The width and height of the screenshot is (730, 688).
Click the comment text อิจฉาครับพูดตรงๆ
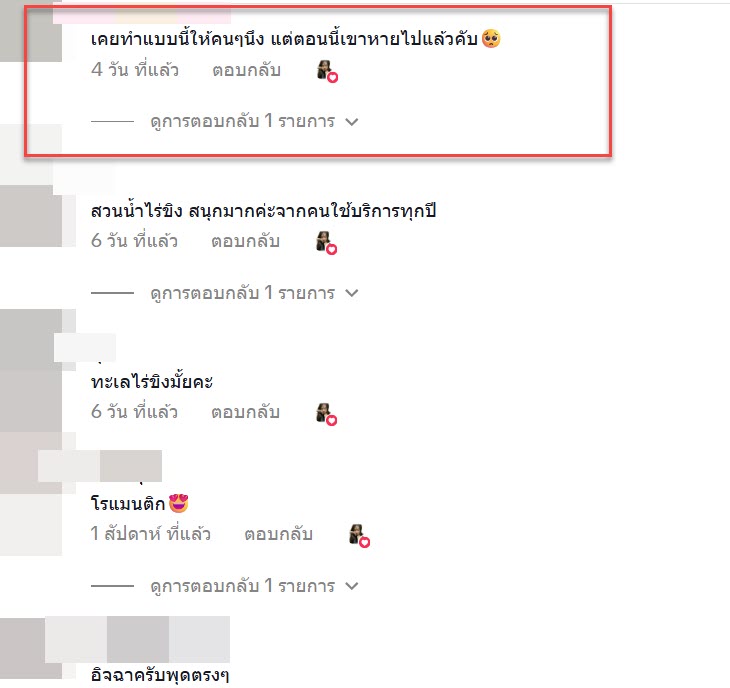[160, 675]
